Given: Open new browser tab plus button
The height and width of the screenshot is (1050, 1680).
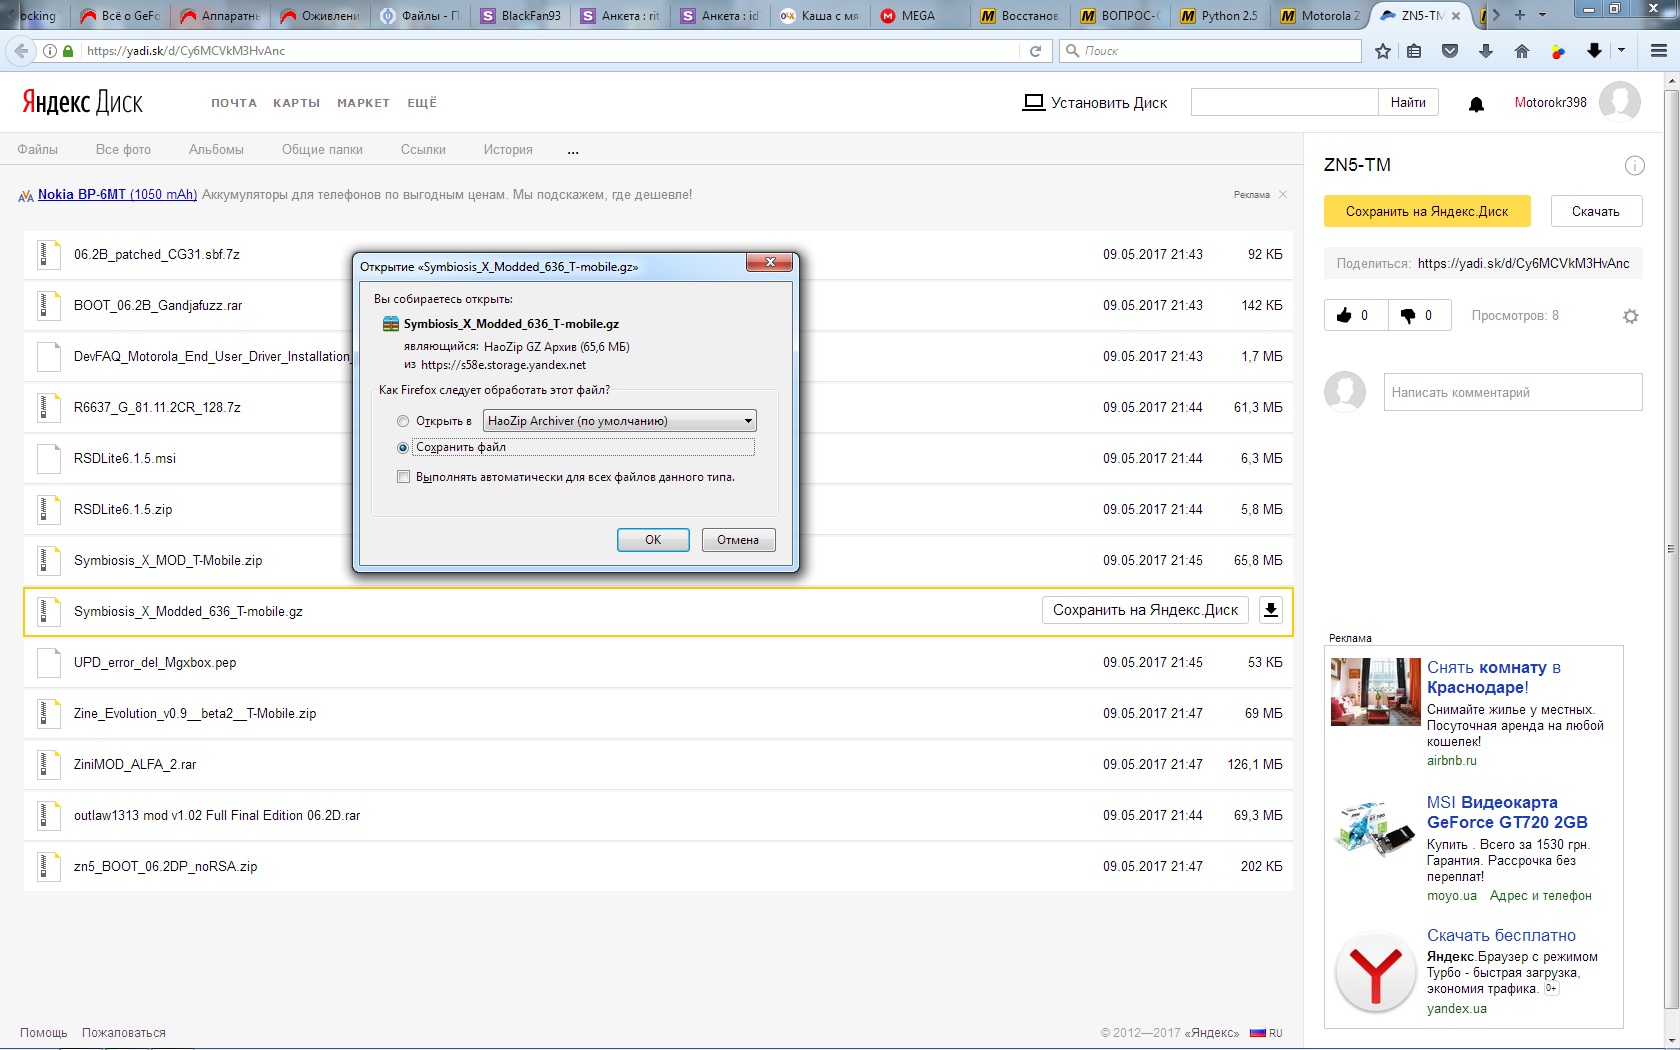Looking at the screenshot, I should click(1520, 15).
